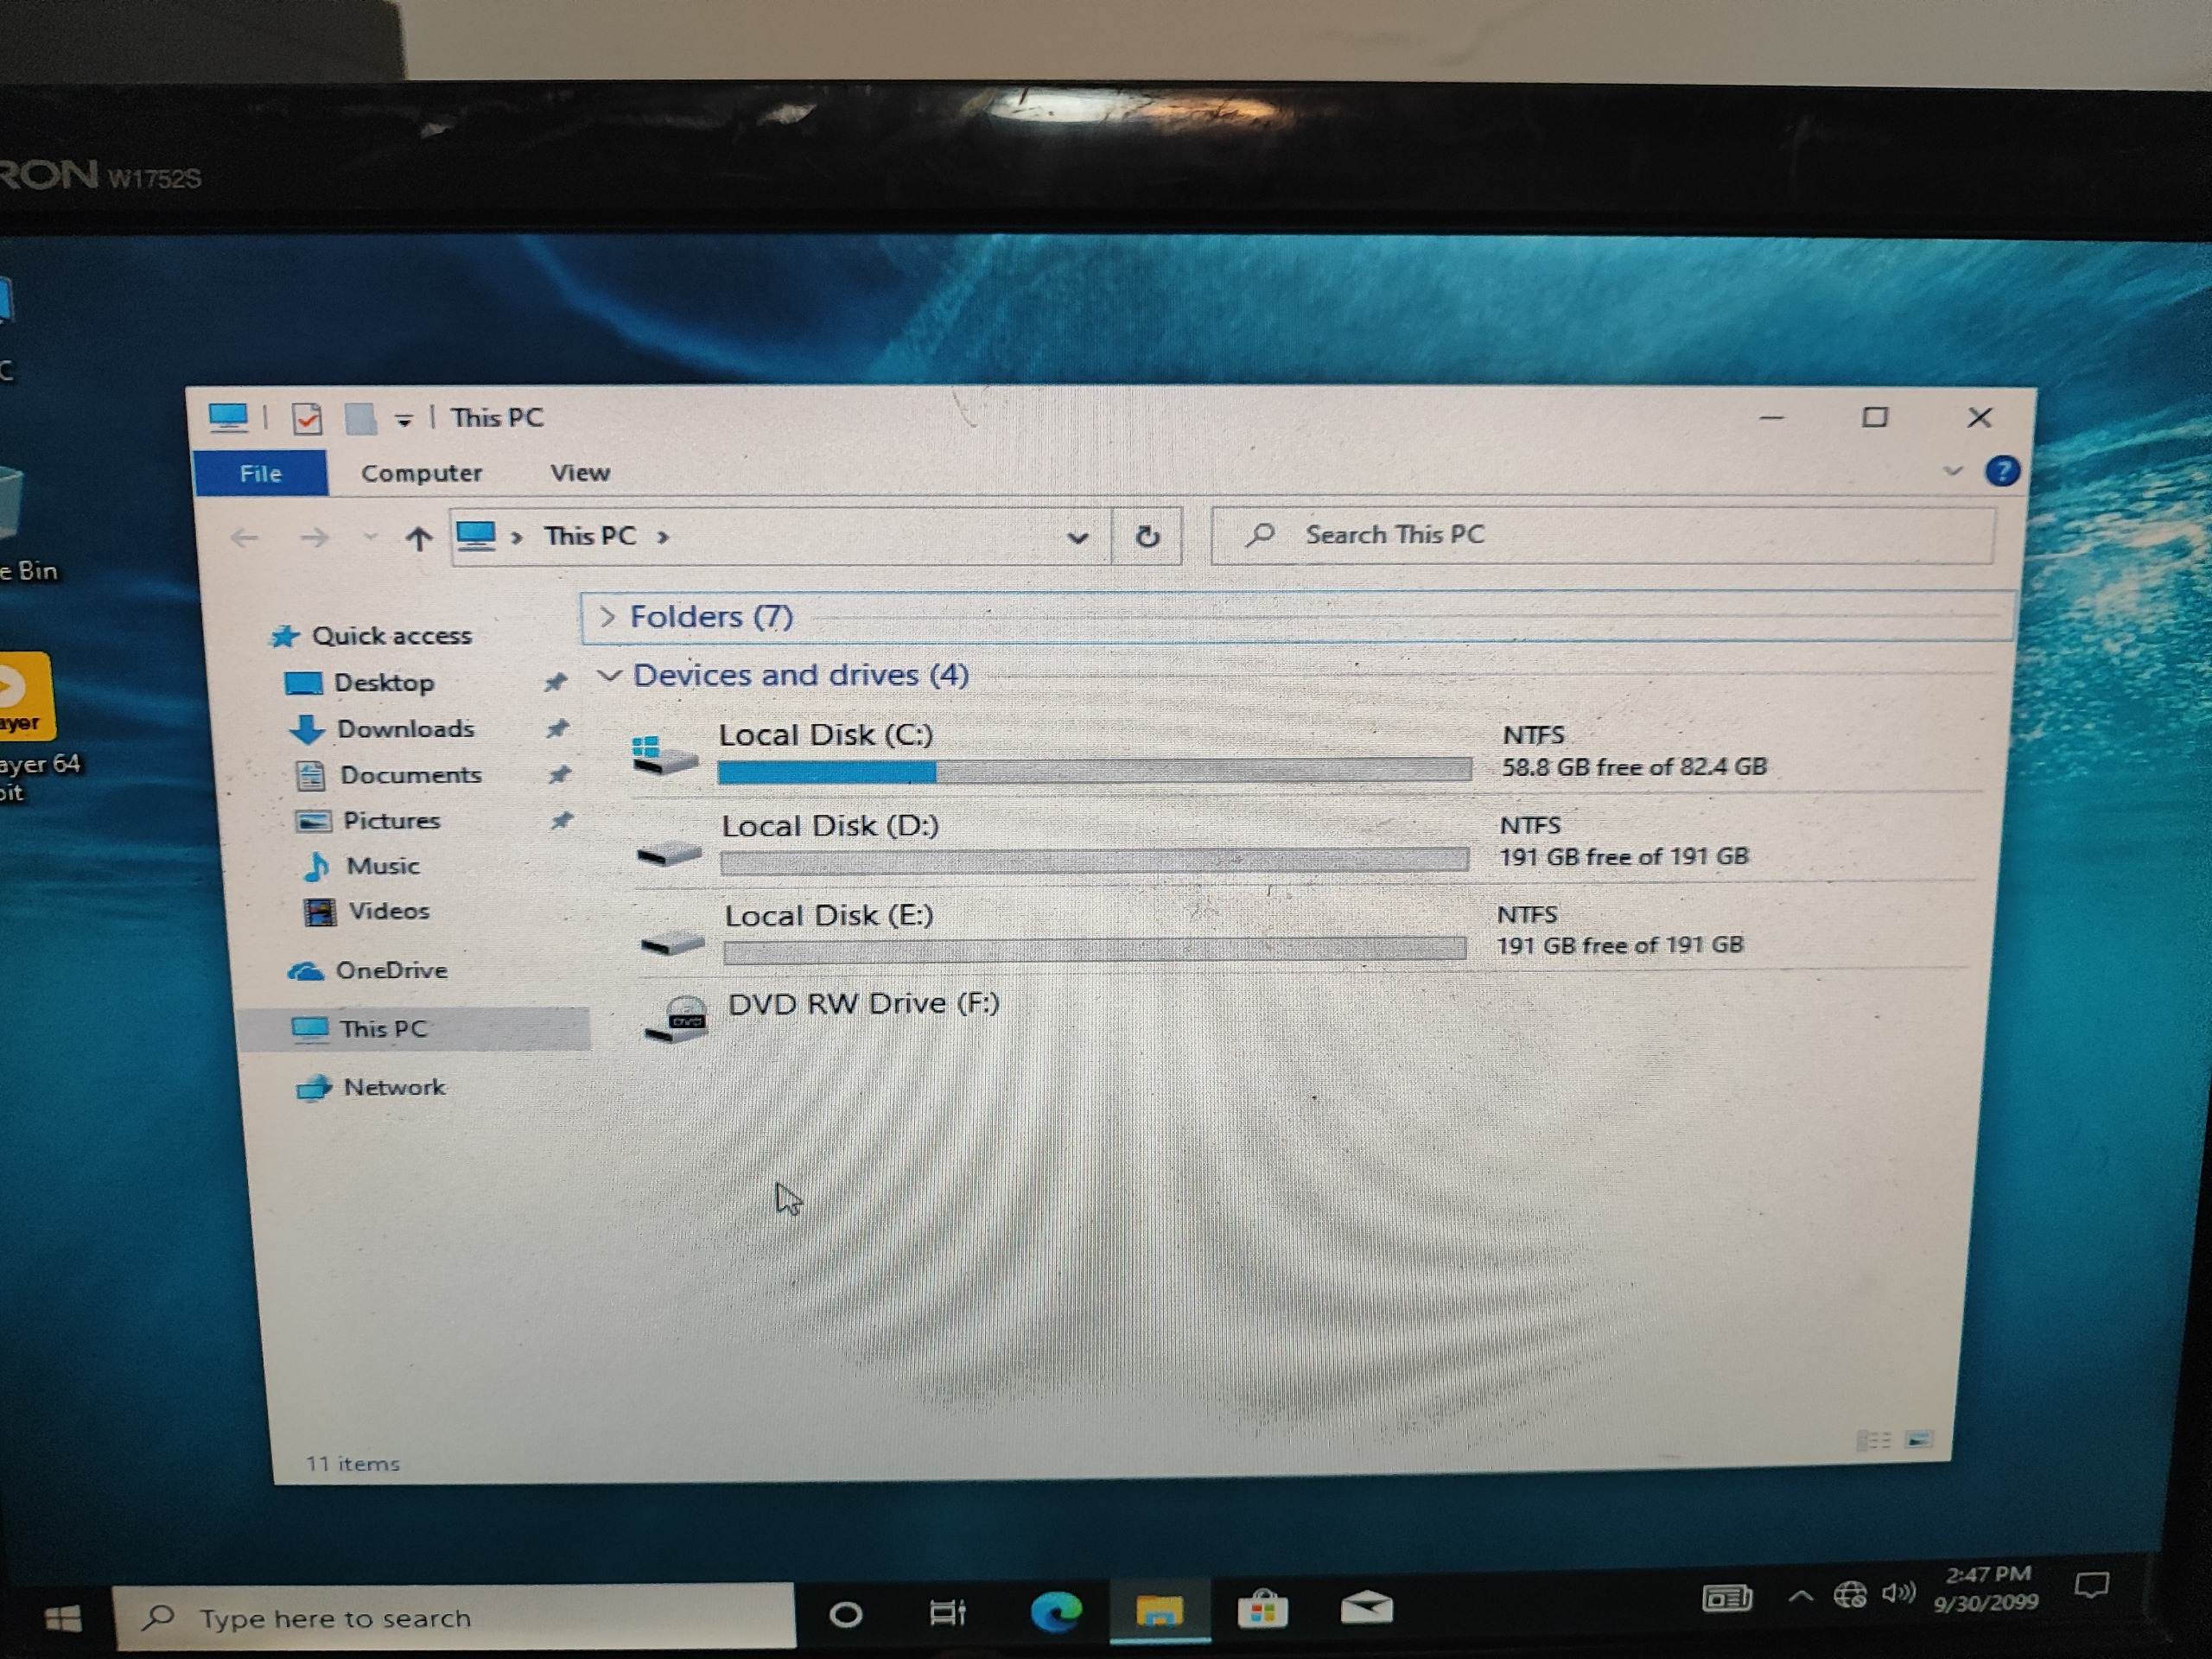Open the Mail app from taskbar
This screenshot has width=2212, height=1659.
tap(1366, 1607)
